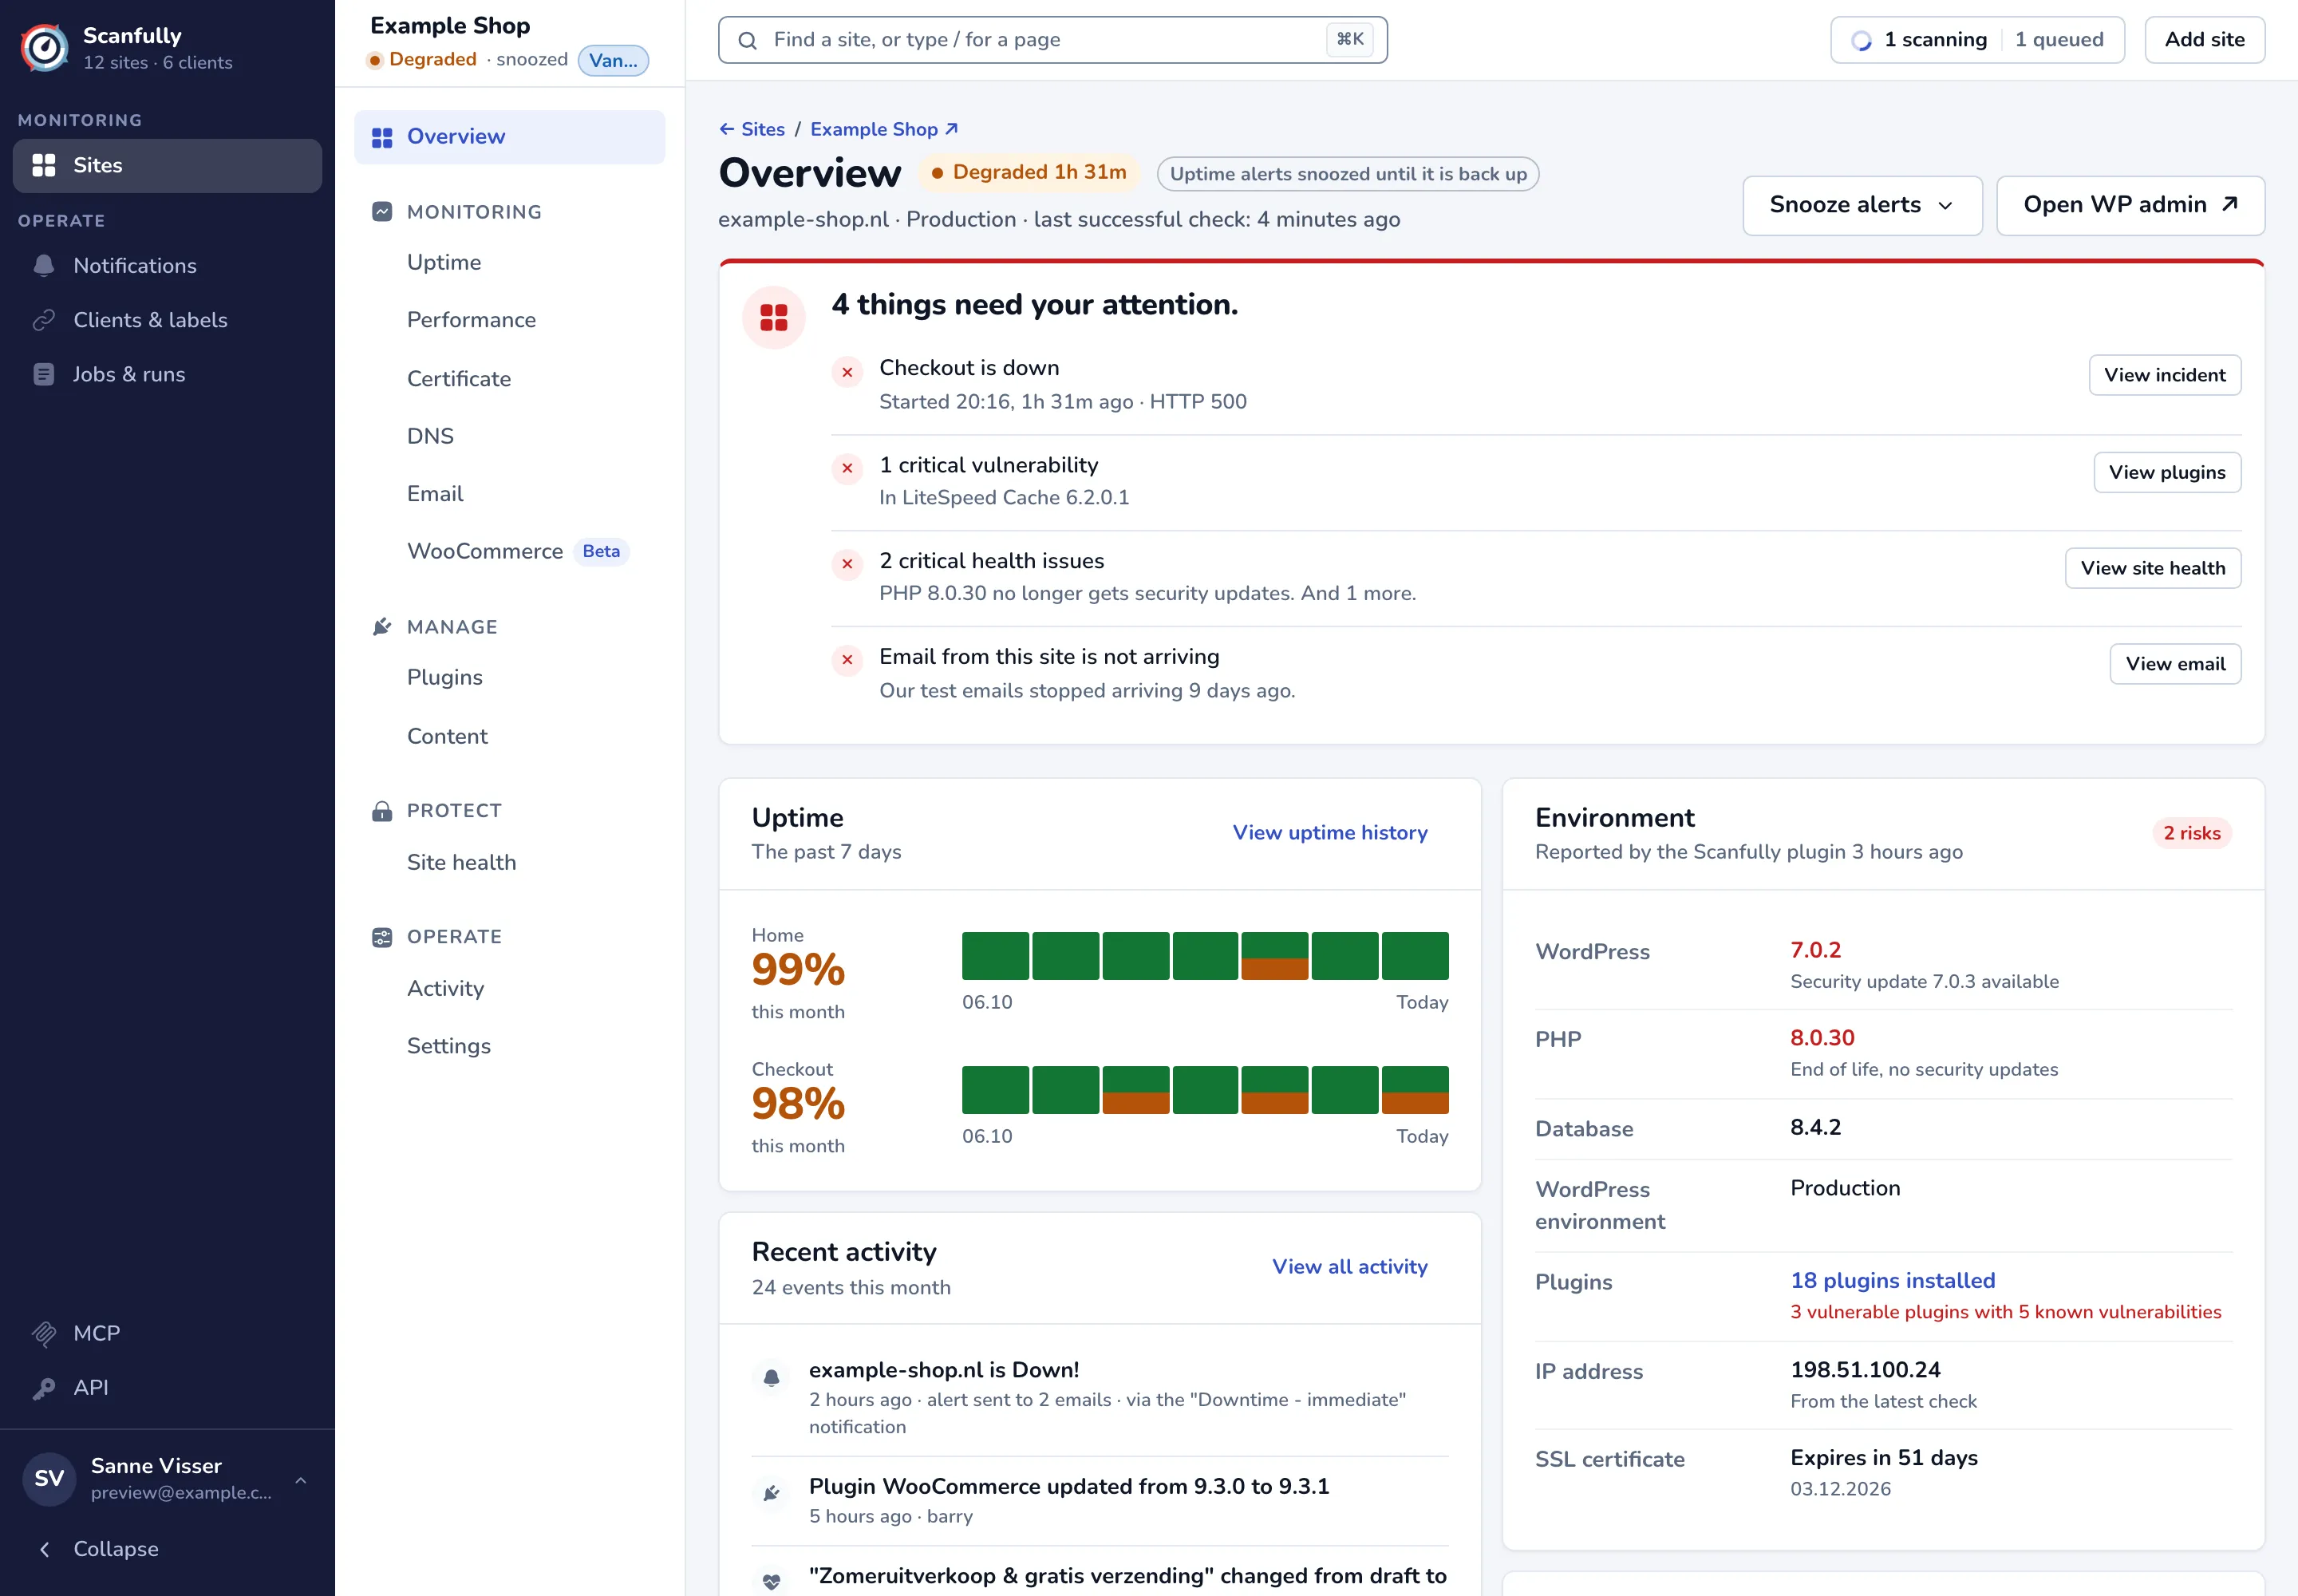The image size is (2298, 1596).
Task: Click today's Checkout uptime bar
Action: coord(1415,1090)
